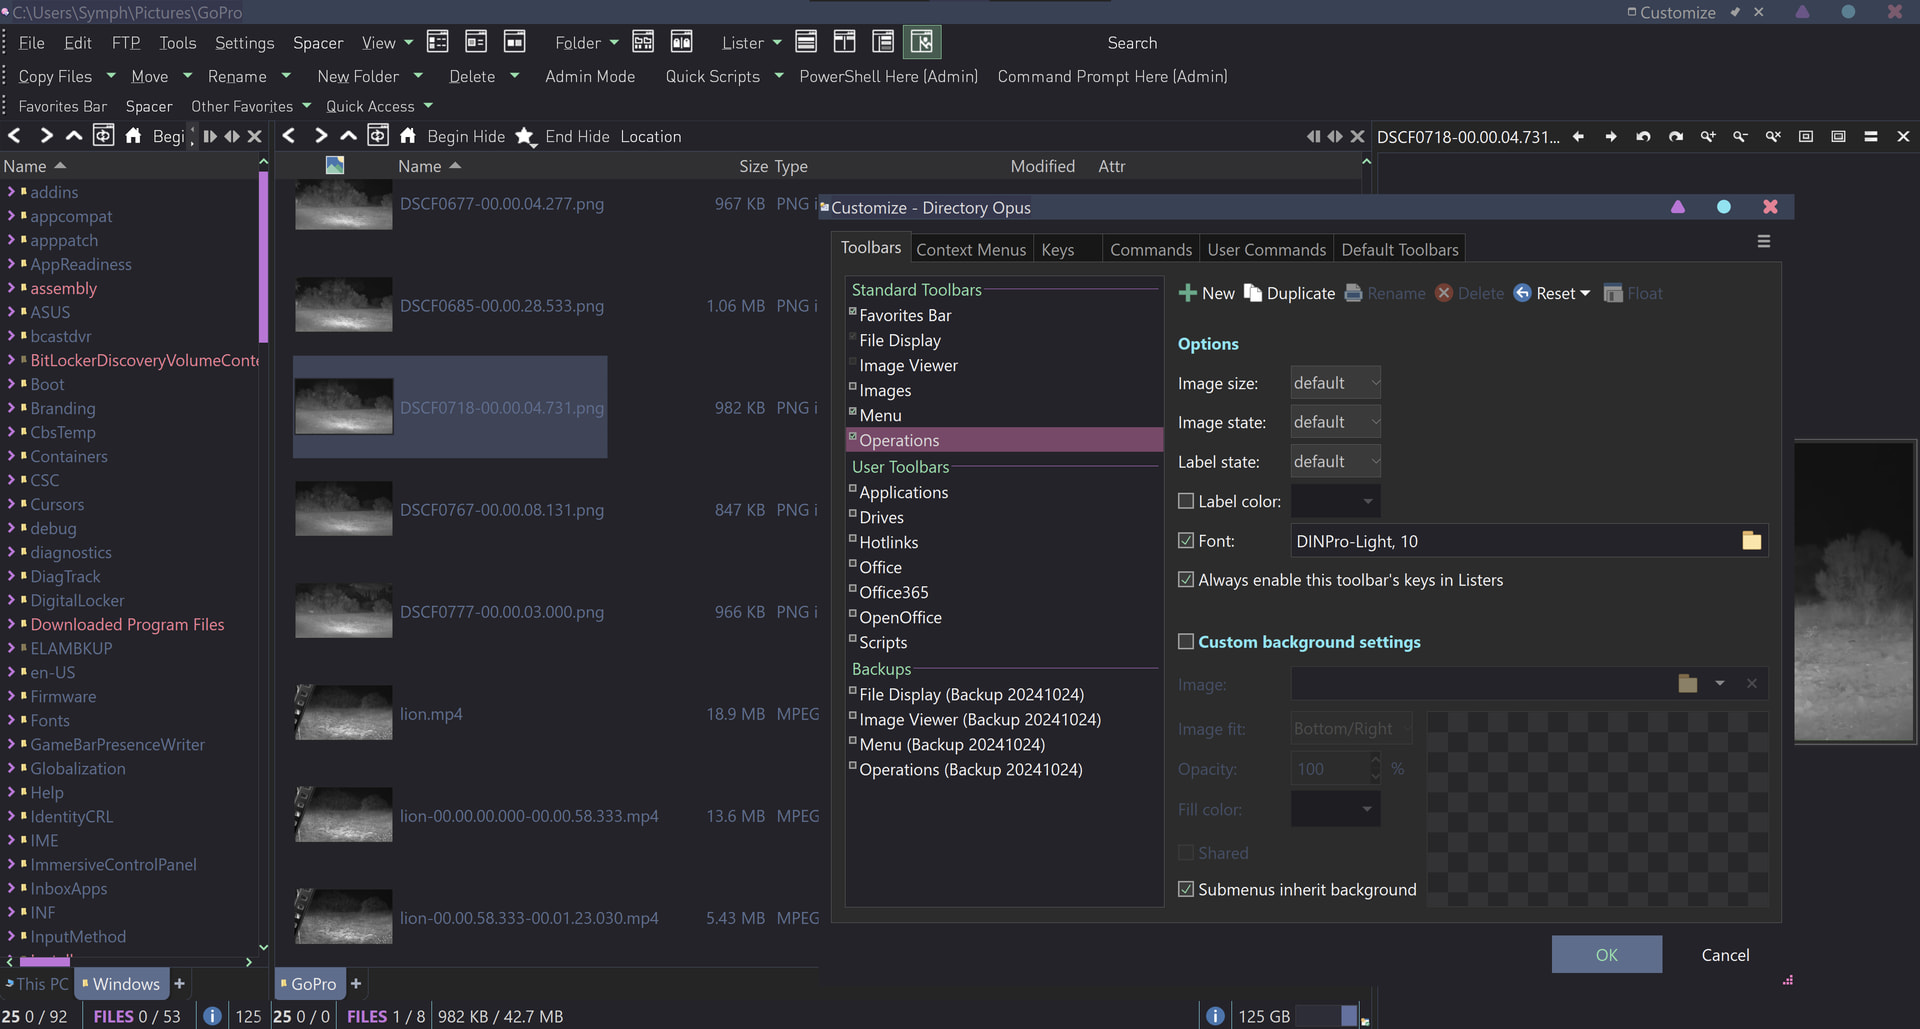Screen dimensions: 1920x1029
Task: Expand the Reset dropdown arrow
Action: coord(1585,293)
